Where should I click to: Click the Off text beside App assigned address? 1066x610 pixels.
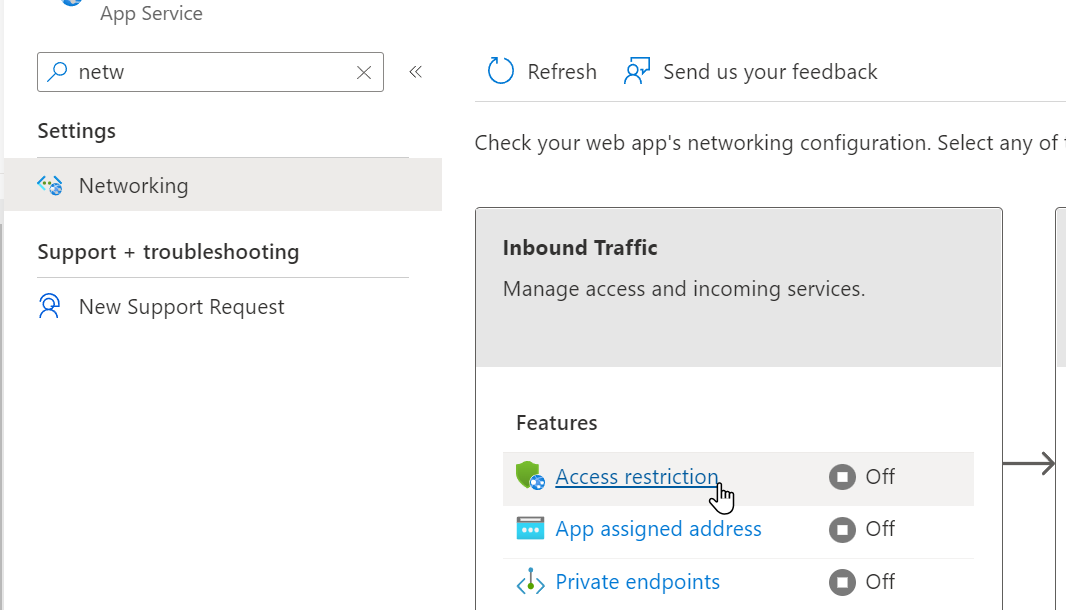pos(880,529)
